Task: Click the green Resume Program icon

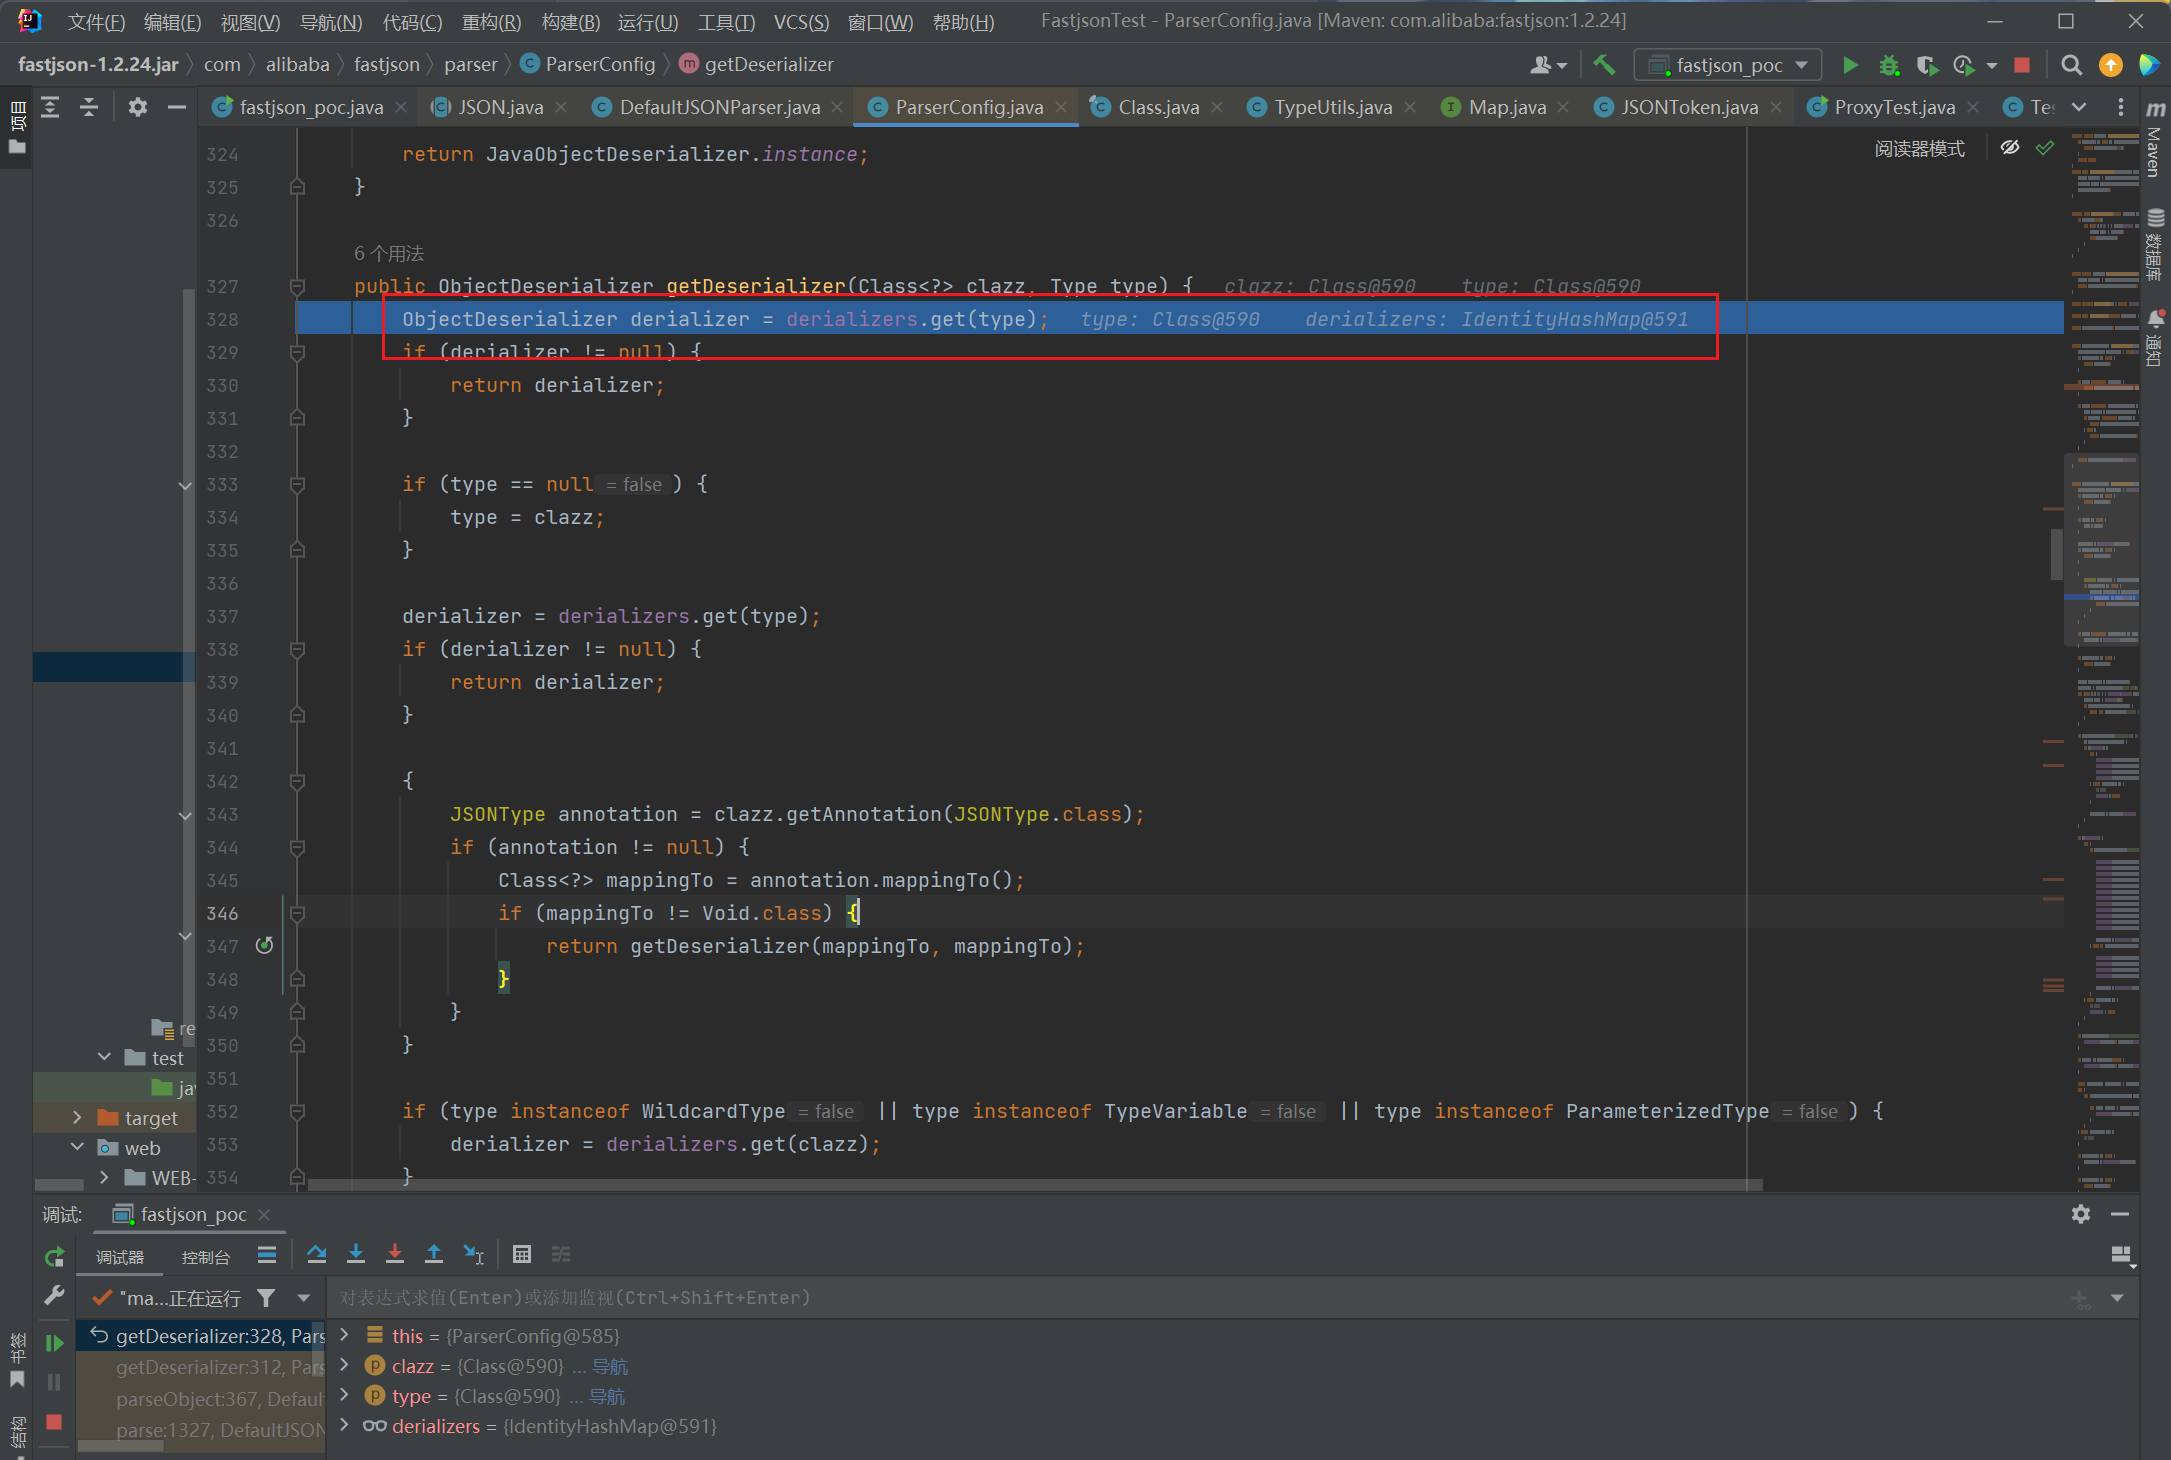Action: coord(55,1343)
